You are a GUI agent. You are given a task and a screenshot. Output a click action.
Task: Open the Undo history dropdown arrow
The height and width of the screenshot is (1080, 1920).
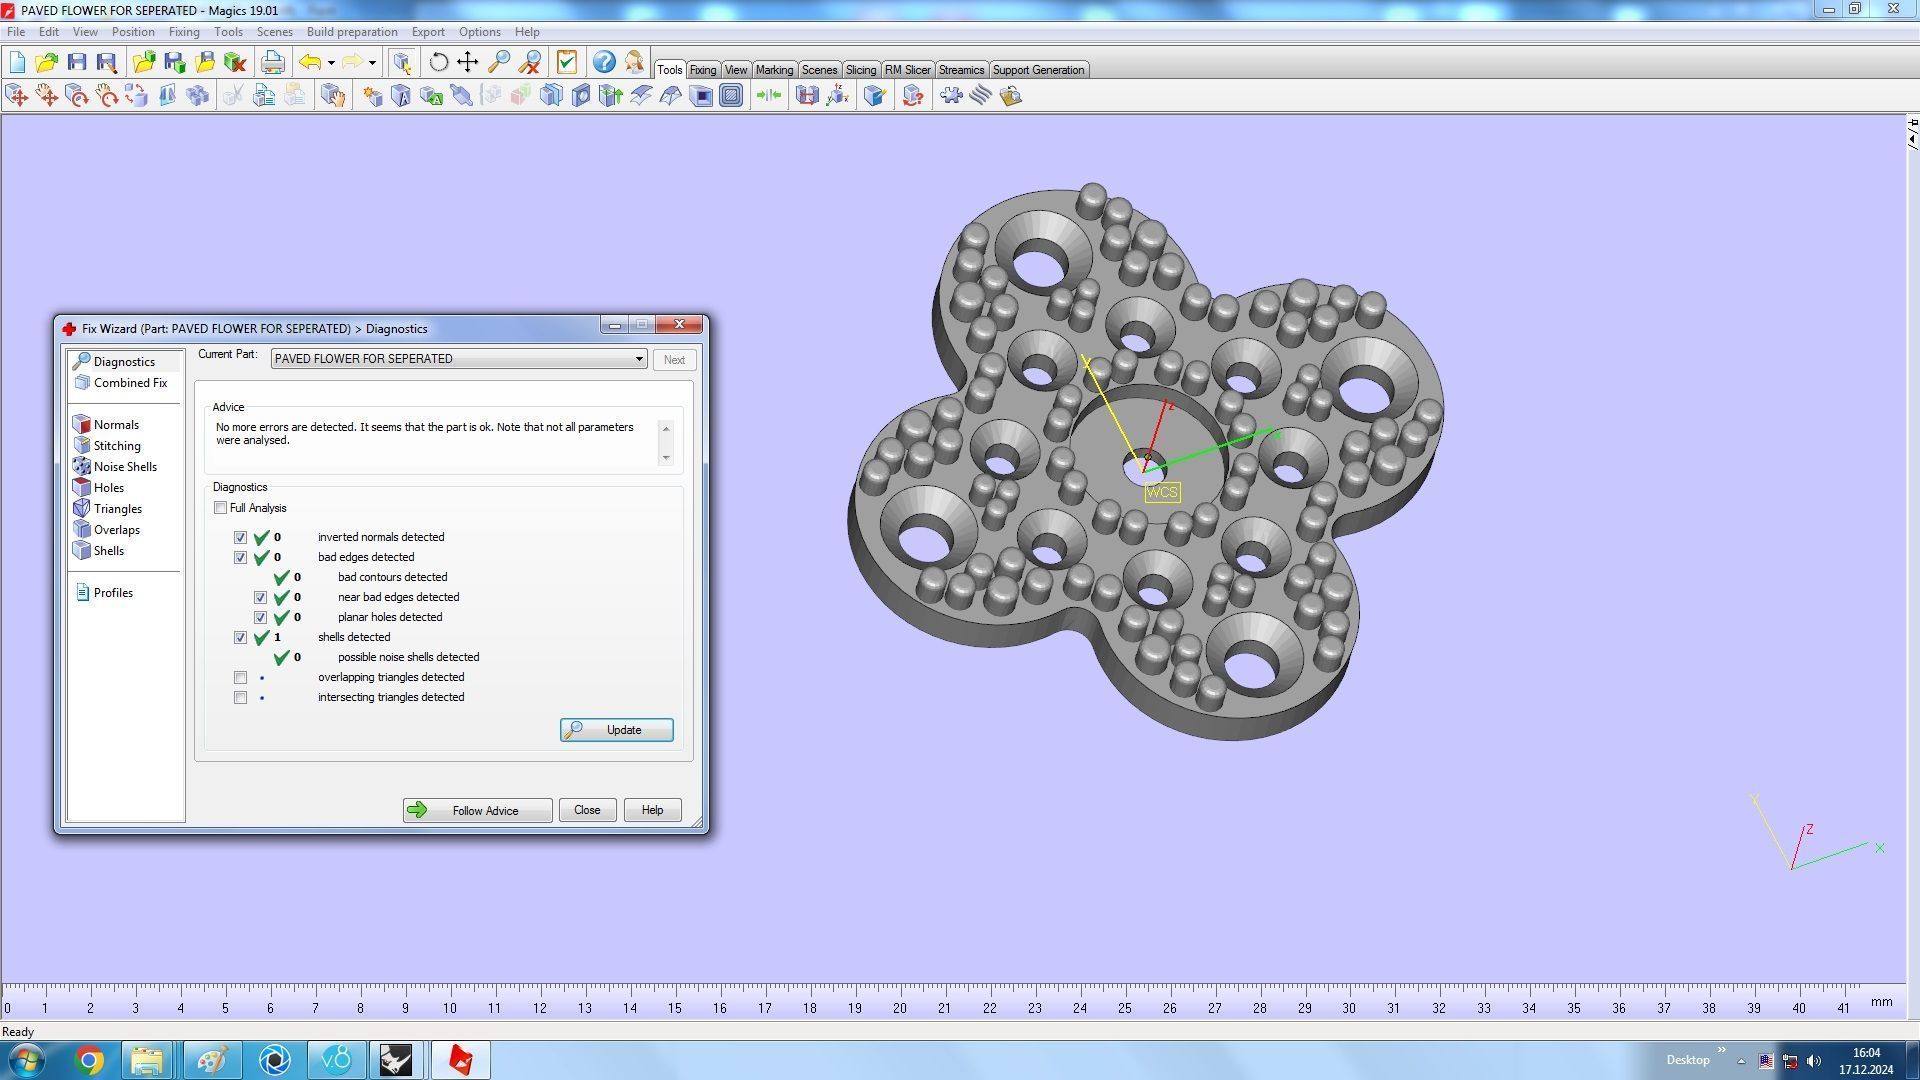click(x=331, y=62)
